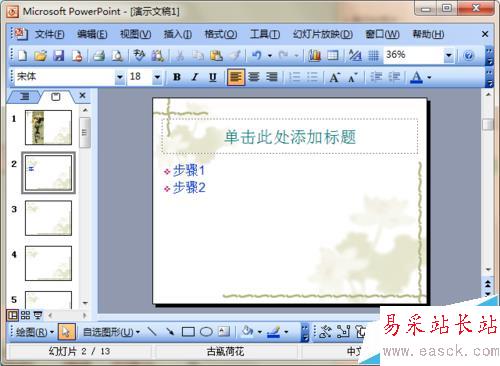Viewport: 500px width, 366px height.
Task: Click the 步骤2 bullet text
Action: tap(189, 188)
